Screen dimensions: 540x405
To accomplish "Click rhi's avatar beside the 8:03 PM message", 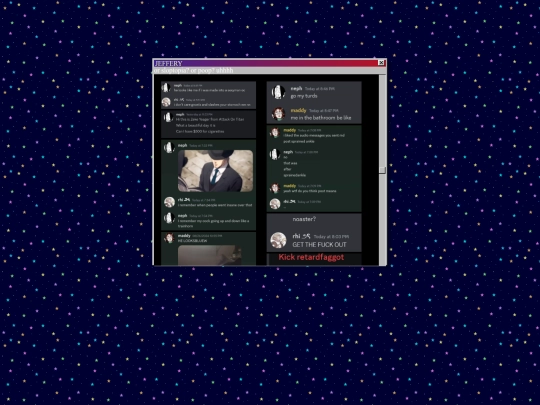I will click(278, 240).
